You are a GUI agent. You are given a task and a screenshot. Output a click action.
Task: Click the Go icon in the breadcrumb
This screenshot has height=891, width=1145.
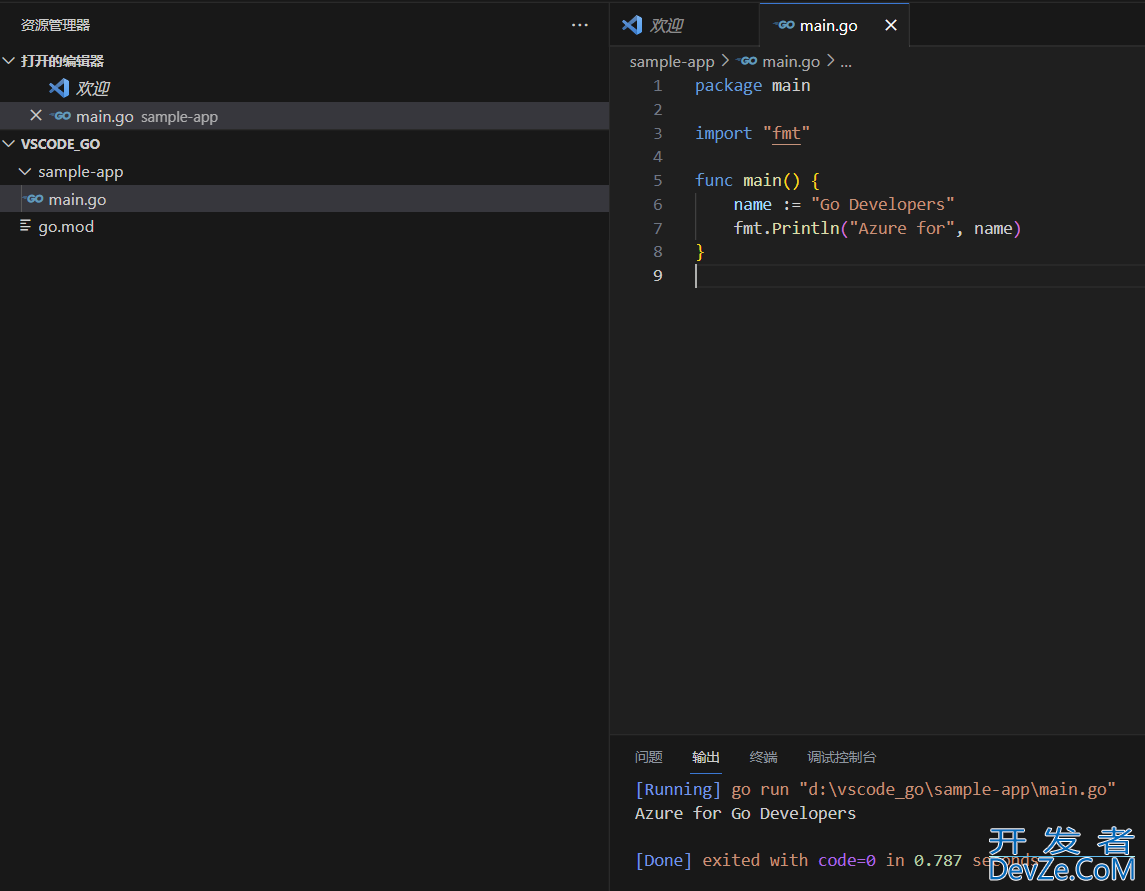pos(747,61)
